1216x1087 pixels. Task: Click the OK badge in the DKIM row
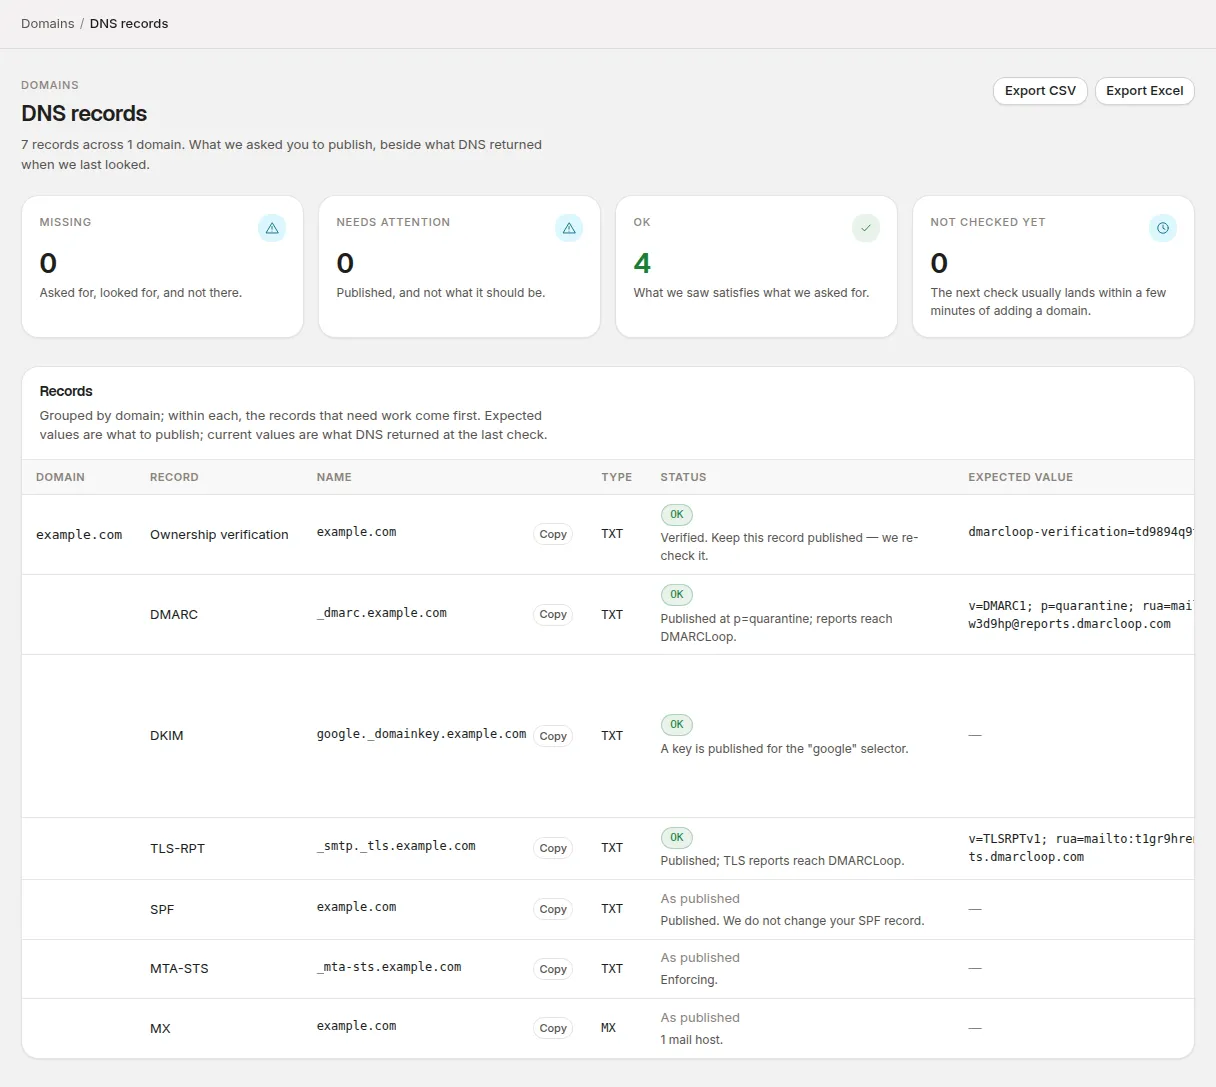point(677,725)
